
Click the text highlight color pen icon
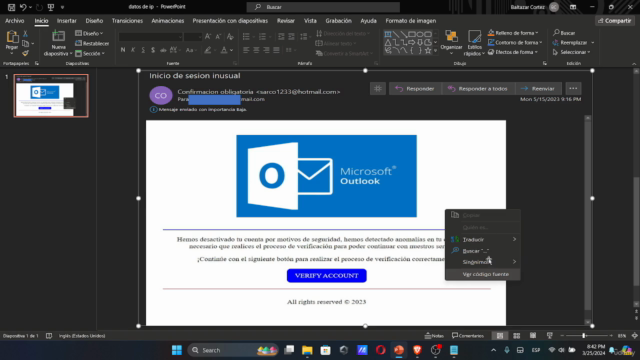click(208, 50)
